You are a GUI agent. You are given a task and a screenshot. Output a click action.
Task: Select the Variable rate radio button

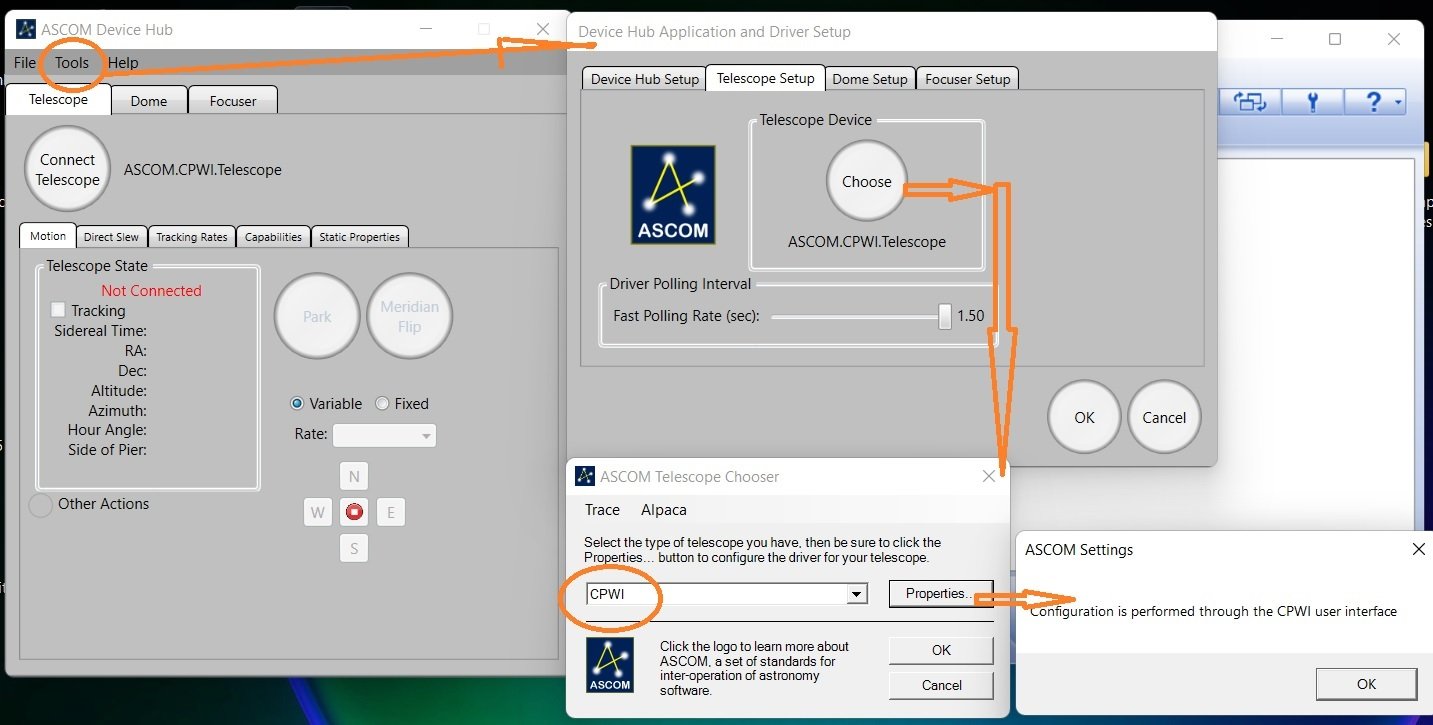(297, 404)
